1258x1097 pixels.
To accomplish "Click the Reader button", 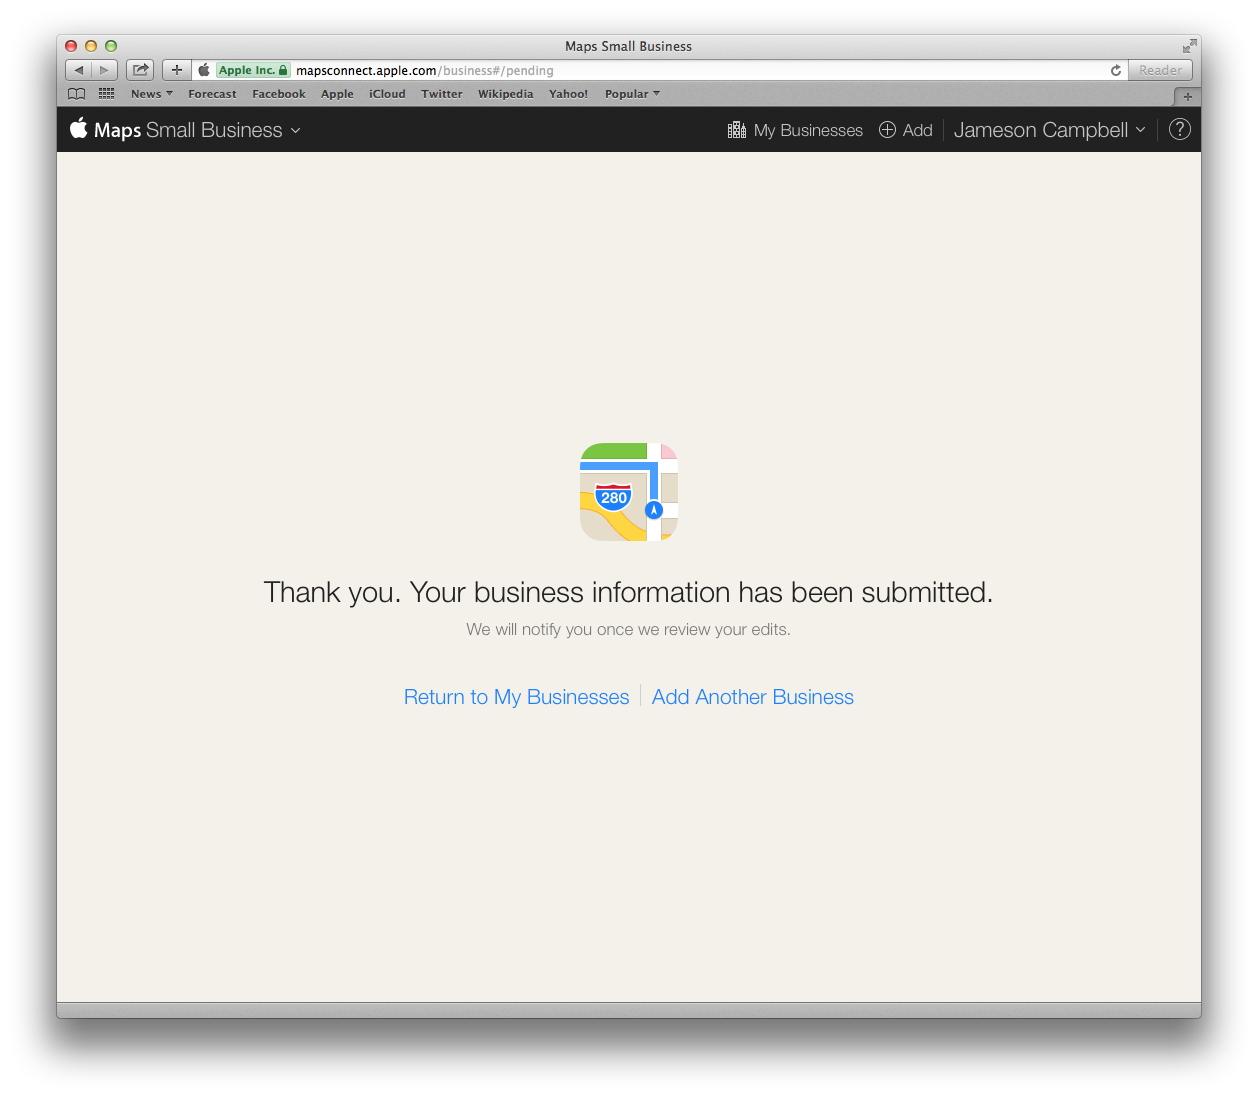I will point(1160,70).
